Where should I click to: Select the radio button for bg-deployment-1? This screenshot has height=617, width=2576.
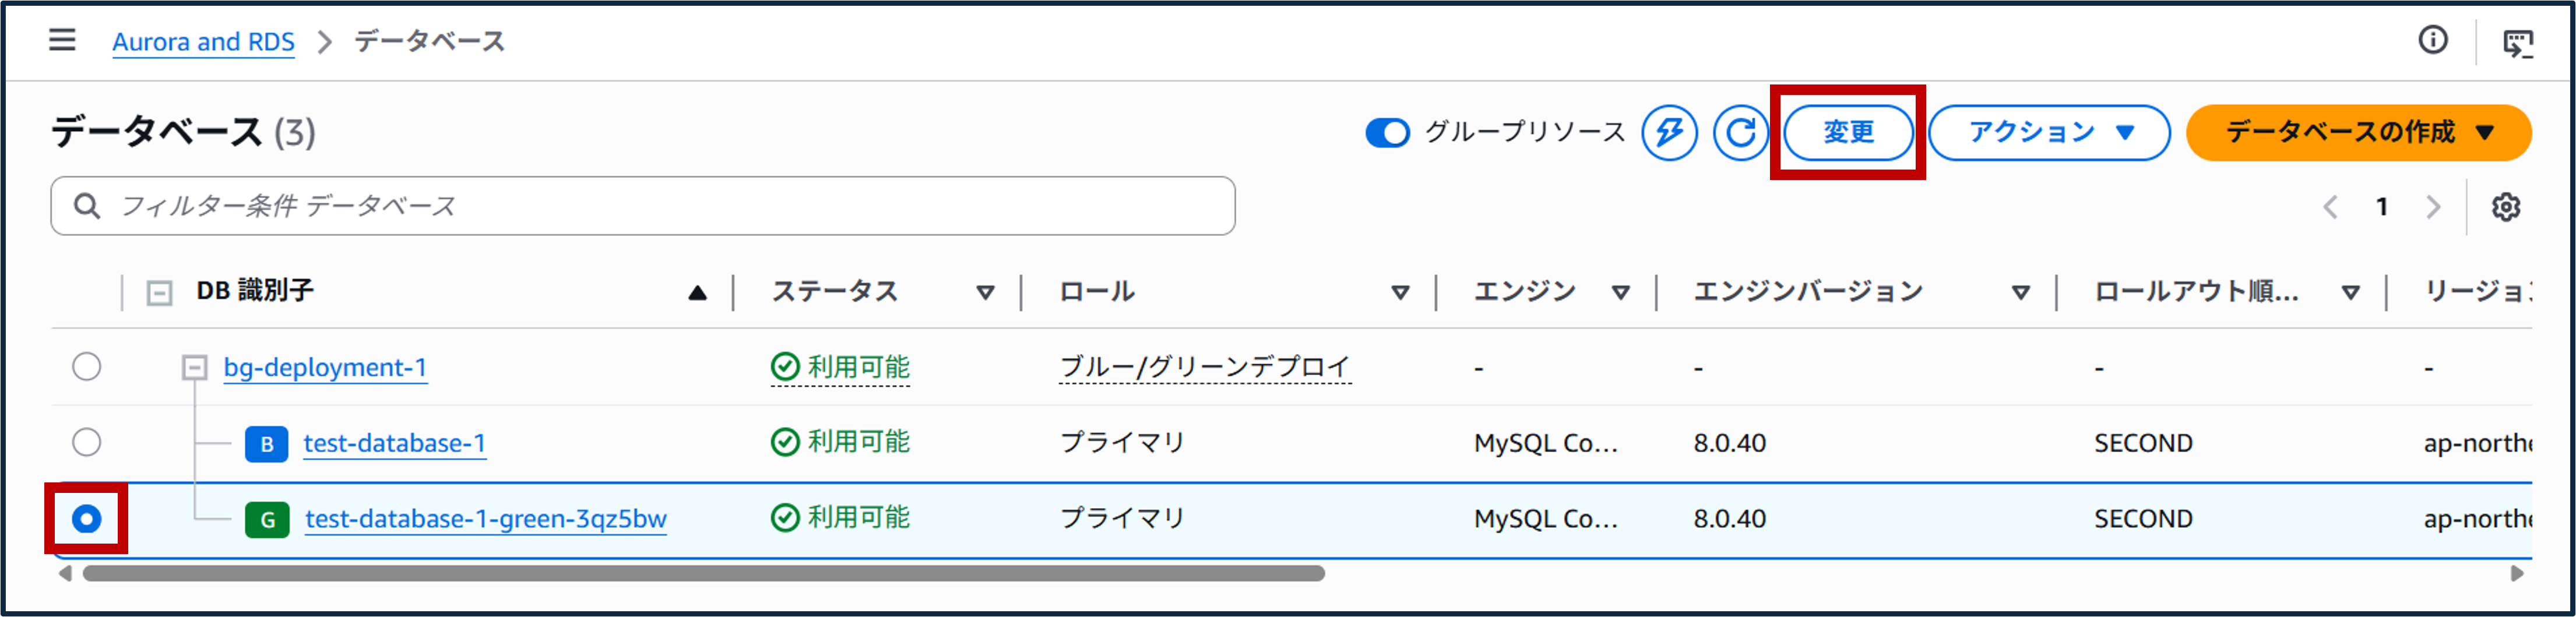click(87, 367)
